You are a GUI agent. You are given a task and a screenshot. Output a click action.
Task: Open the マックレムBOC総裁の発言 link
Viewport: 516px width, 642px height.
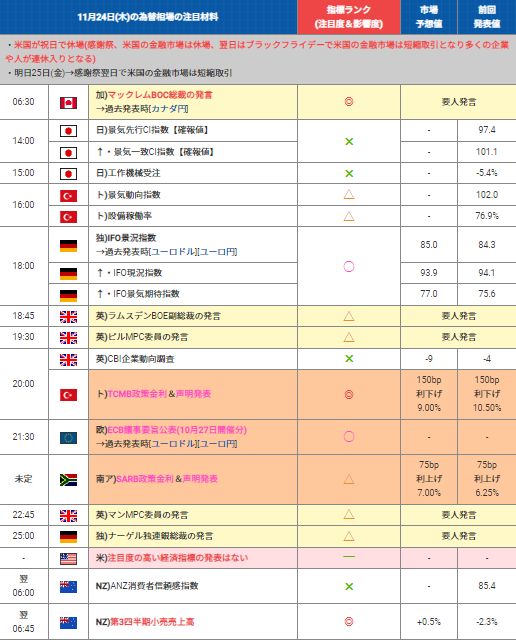tap(160, 95)
